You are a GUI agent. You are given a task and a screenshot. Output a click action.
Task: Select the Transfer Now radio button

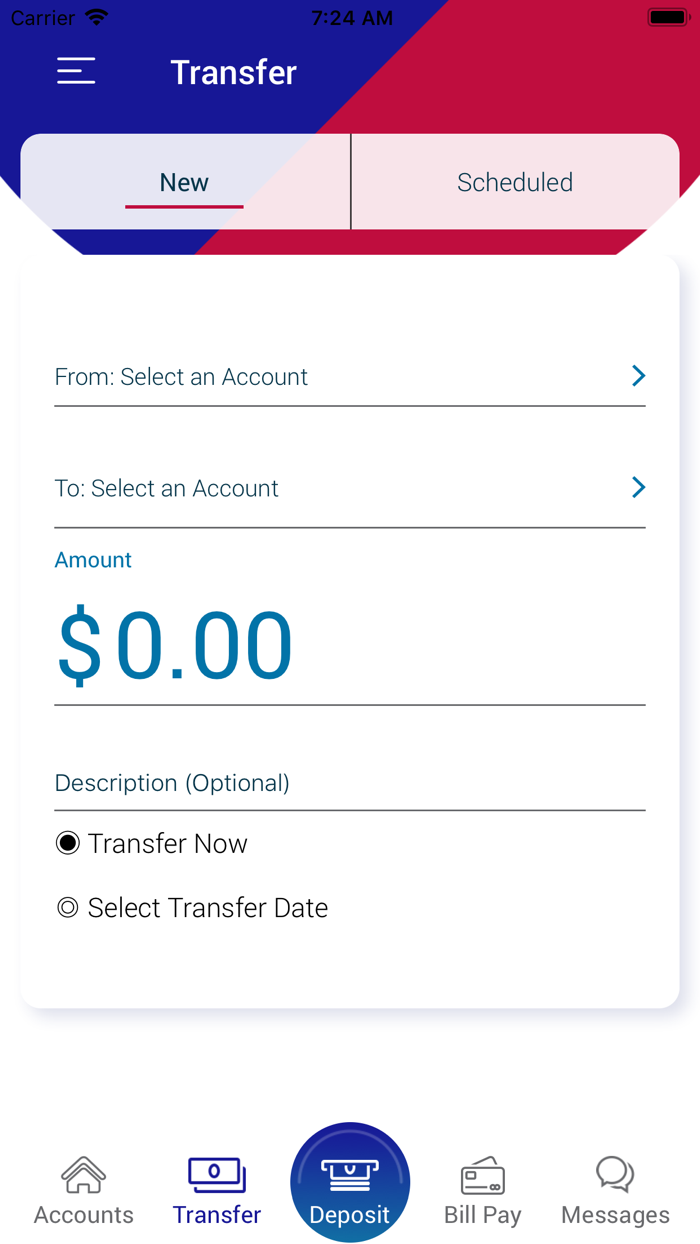pos(67,844)
